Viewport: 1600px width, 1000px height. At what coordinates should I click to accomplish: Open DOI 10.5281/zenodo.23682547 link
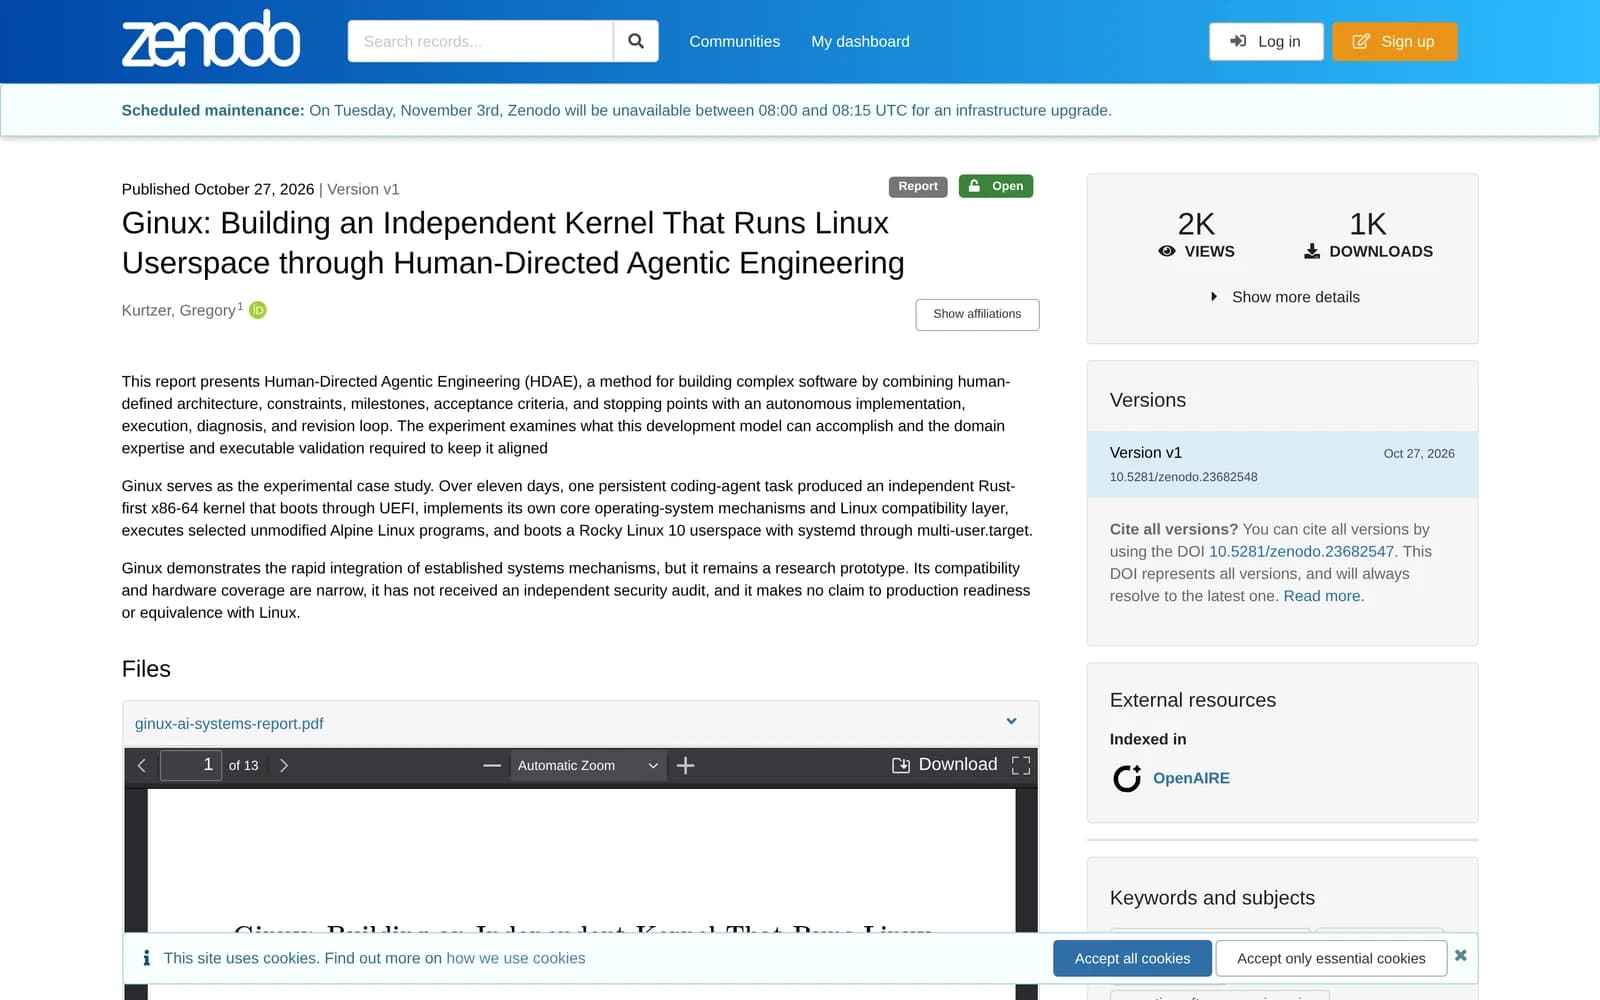[x=1301, y=551]
